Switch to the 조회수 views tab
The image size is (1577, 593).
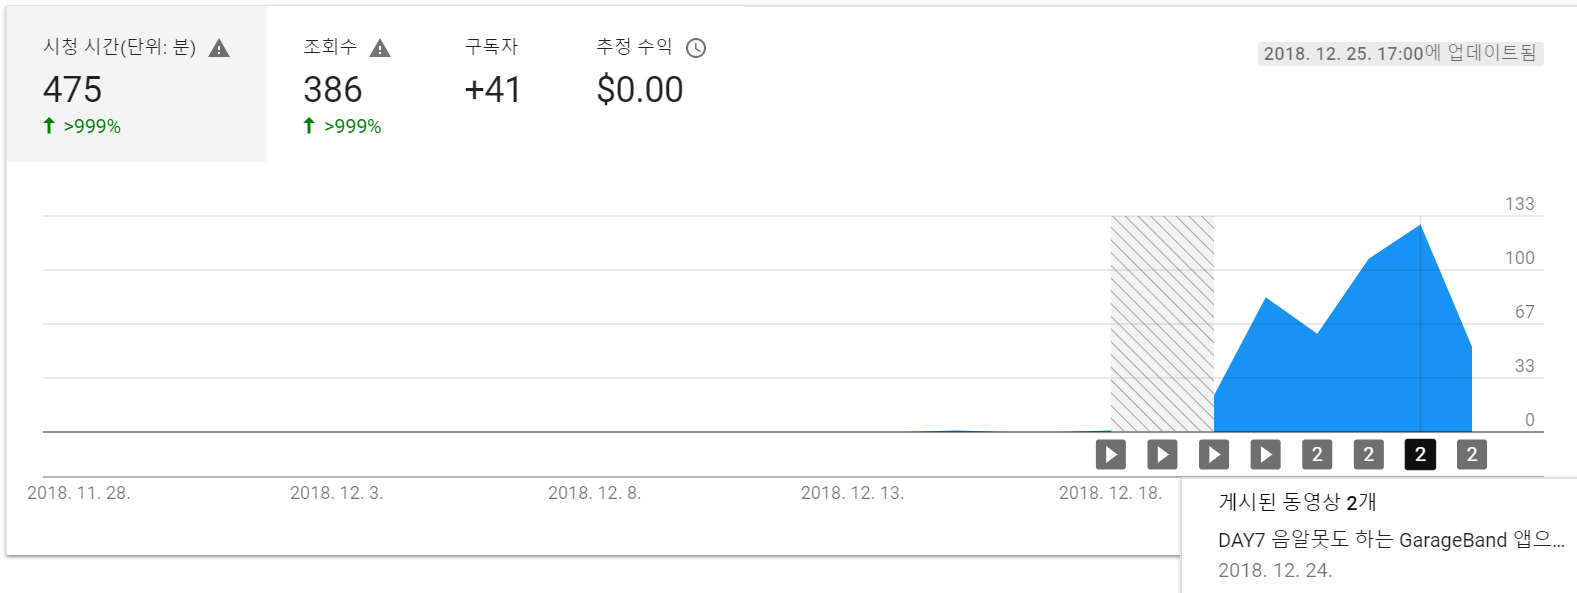[x=345, y=85]
